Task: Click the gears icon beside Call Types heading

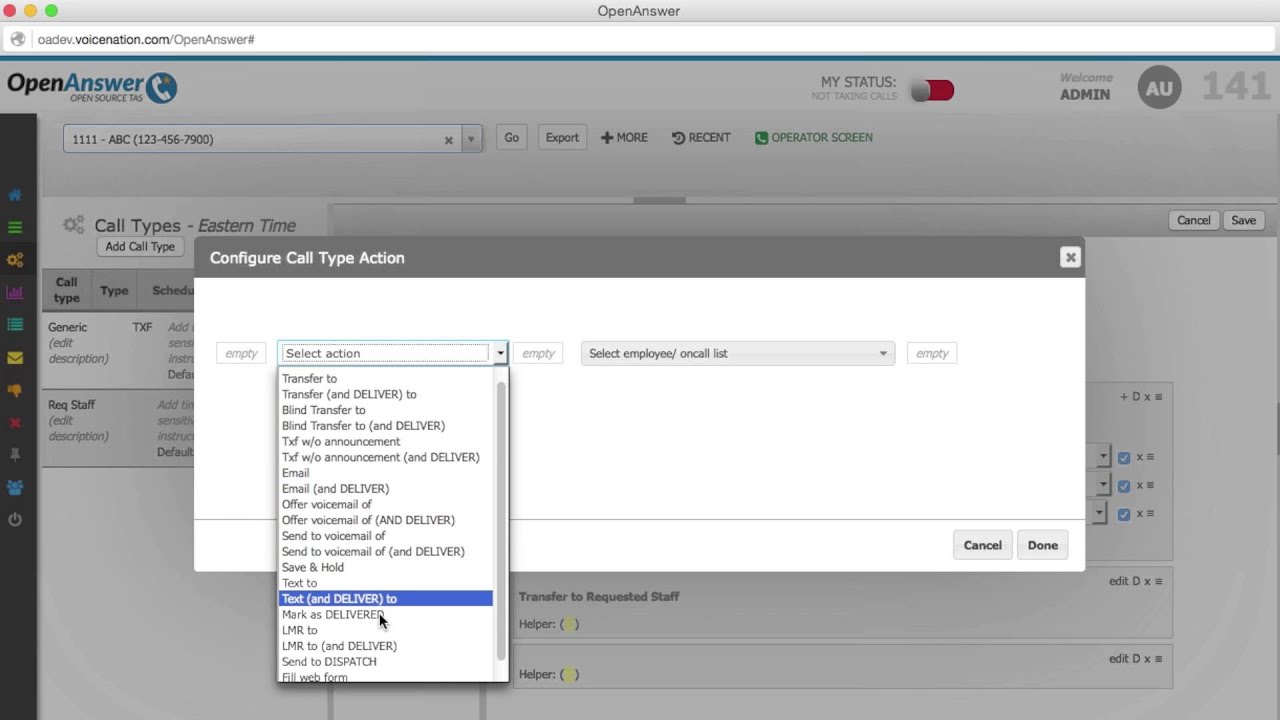Action: point(74,225)
